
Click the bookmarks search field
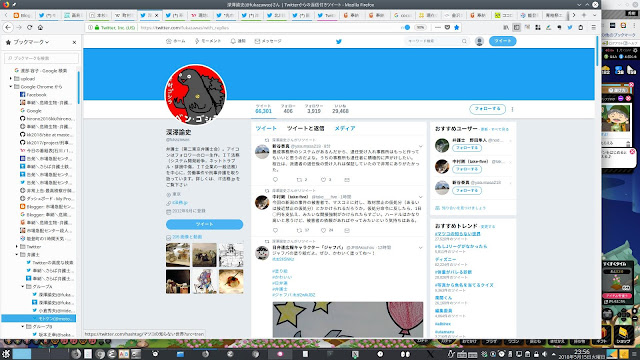41,58
